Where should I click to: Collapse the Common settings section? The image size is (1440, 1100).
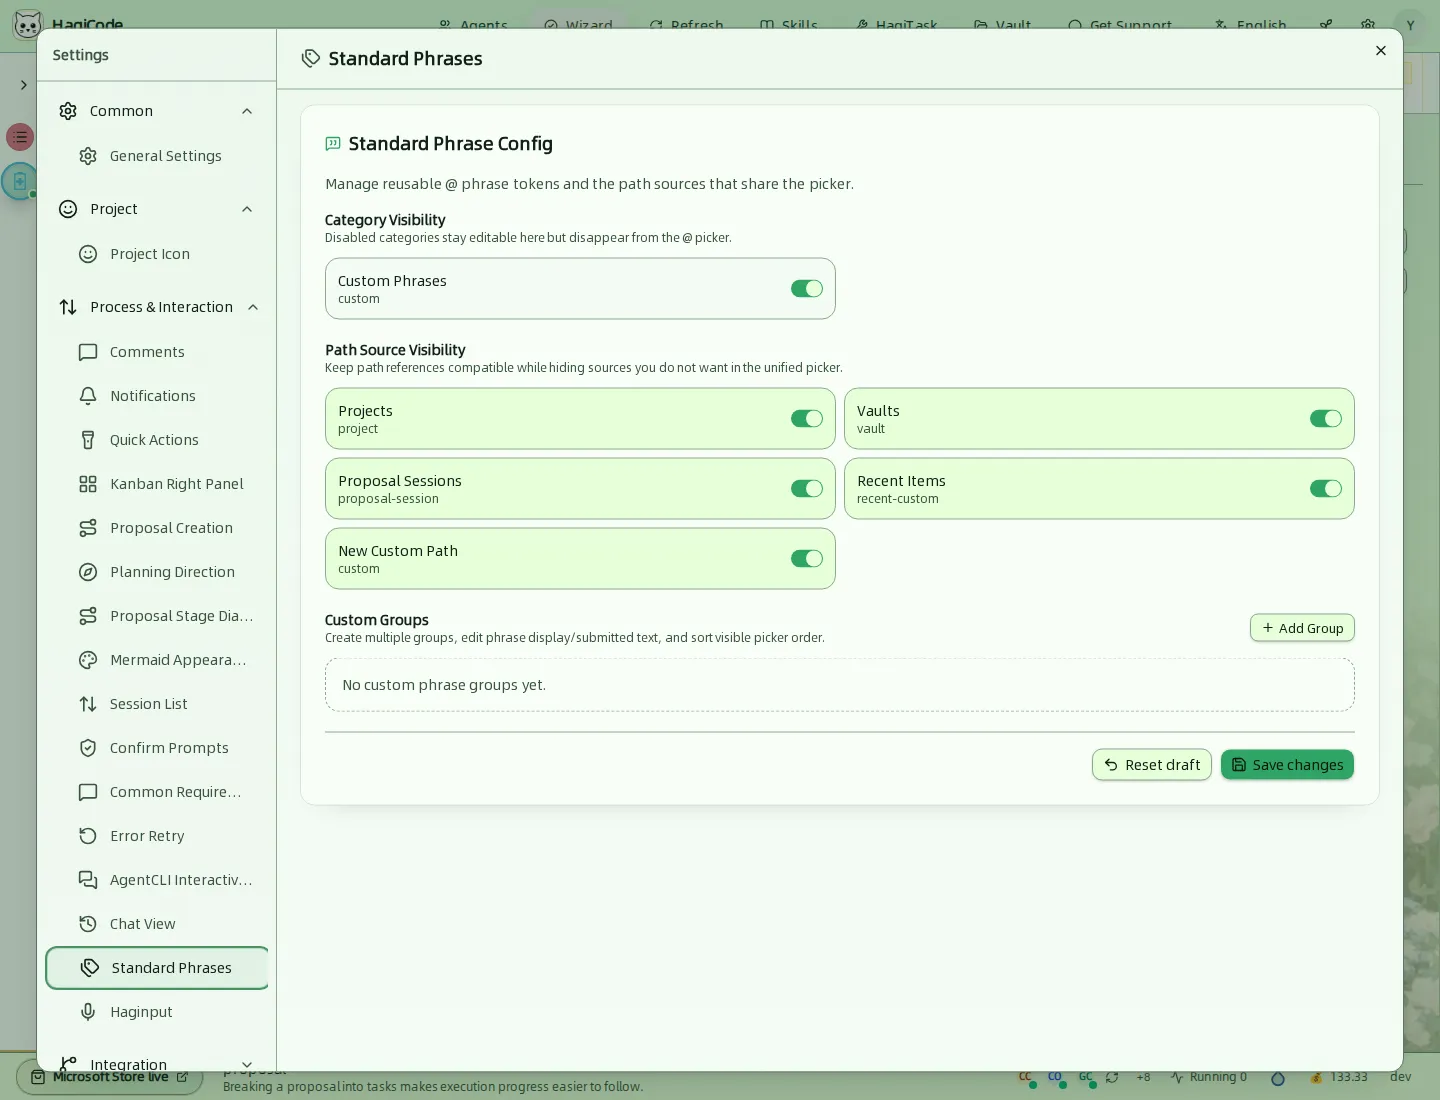tap(247, 111)
